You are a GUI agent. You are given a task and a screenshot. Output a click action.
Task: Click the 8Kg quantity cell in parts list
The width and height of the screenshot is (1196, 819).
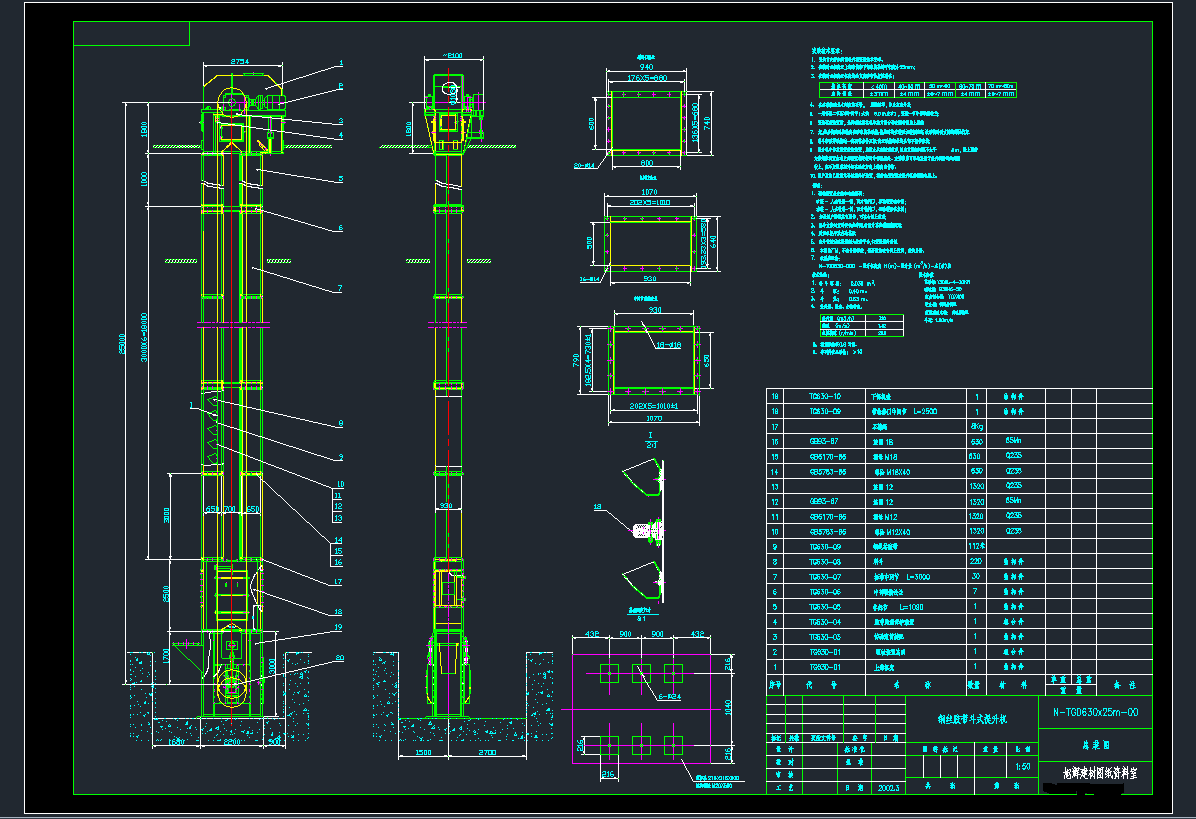pyautogui.click(x=977, y=426)
